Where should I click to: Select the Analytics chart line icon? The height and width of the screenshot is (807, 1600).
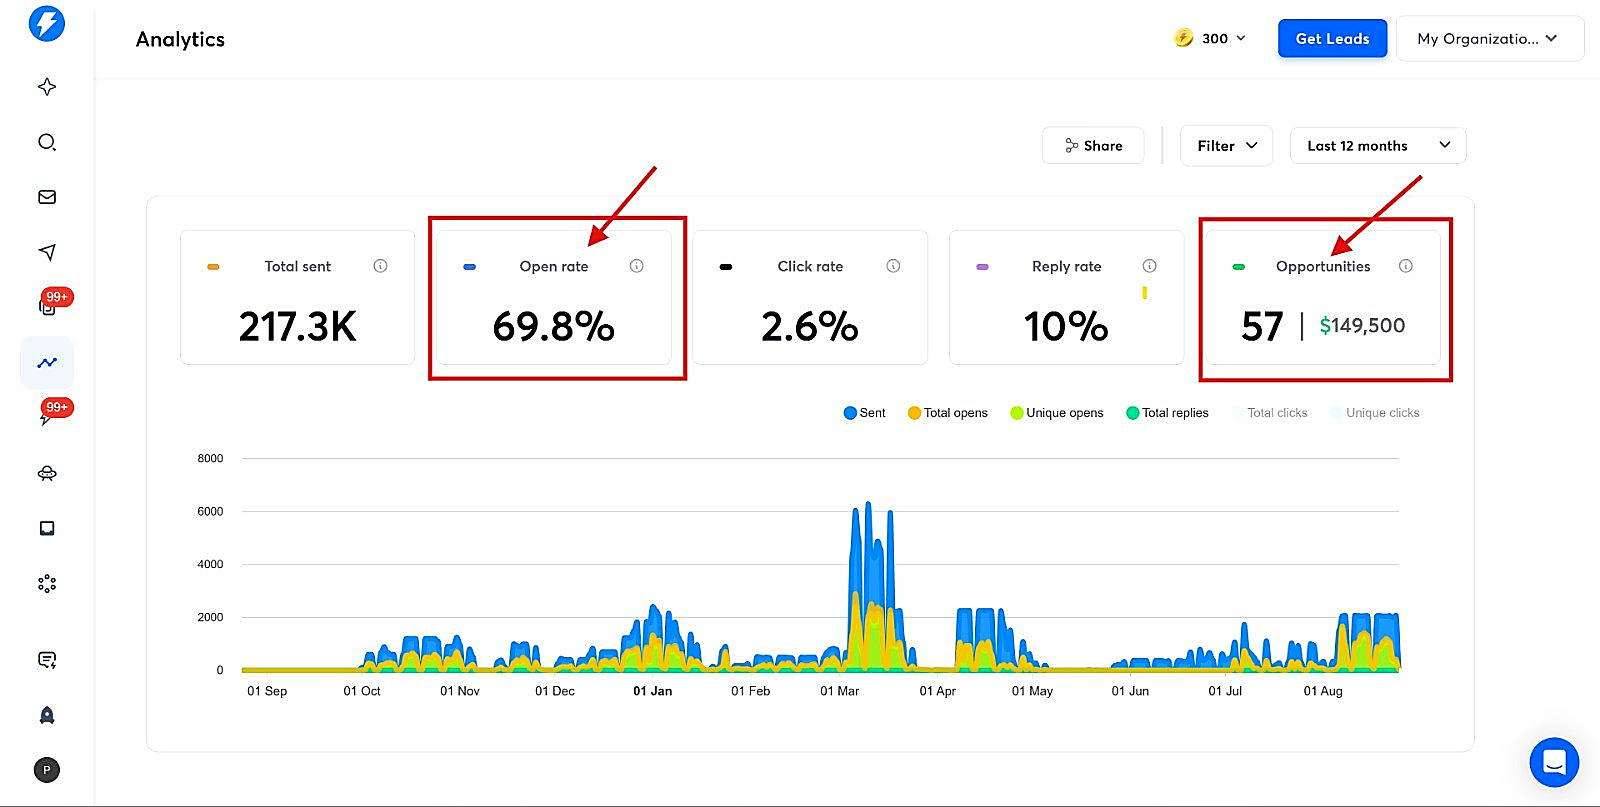coord(47,363)
